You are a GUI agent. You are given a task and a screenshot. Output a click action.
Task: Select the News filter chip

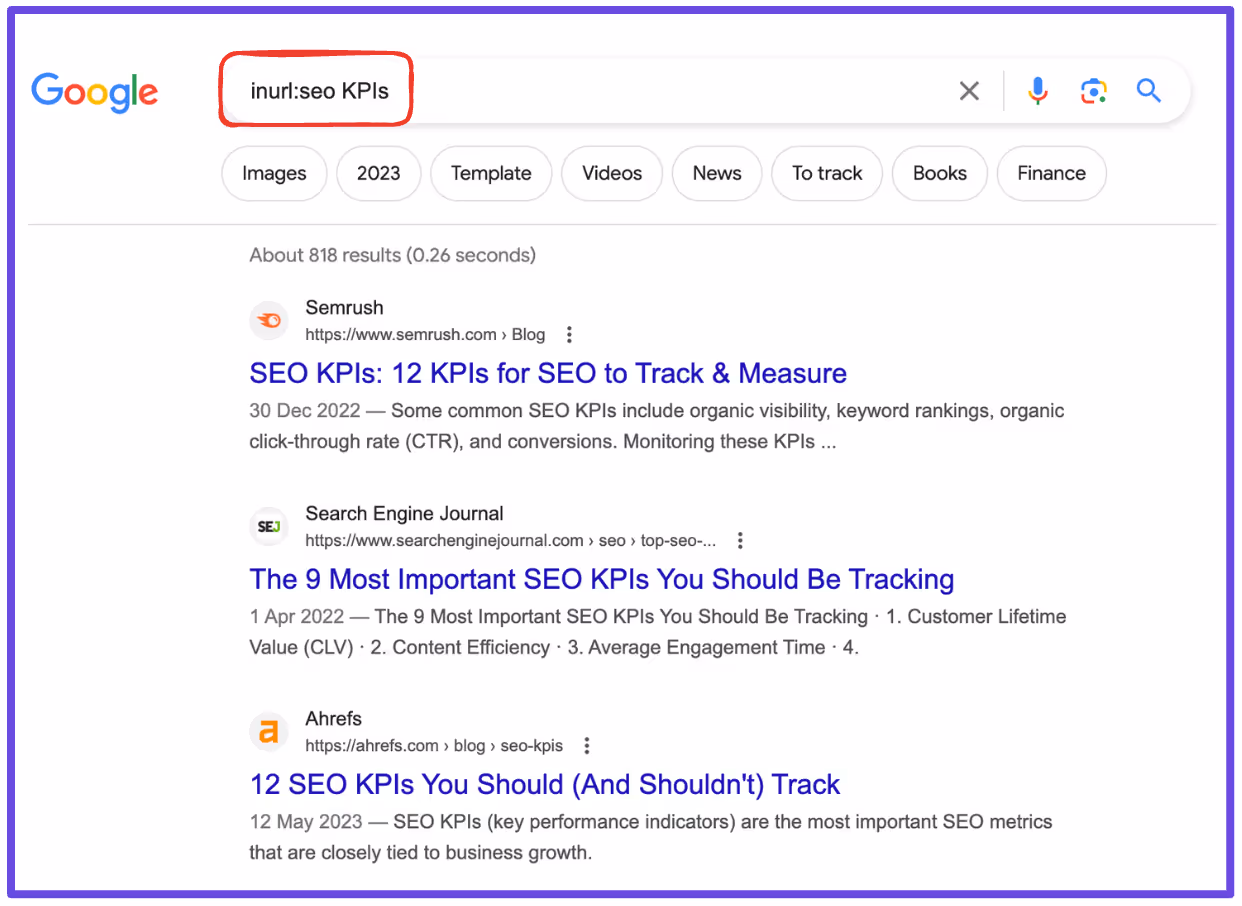pyautogui.click(x=717, y=173)
